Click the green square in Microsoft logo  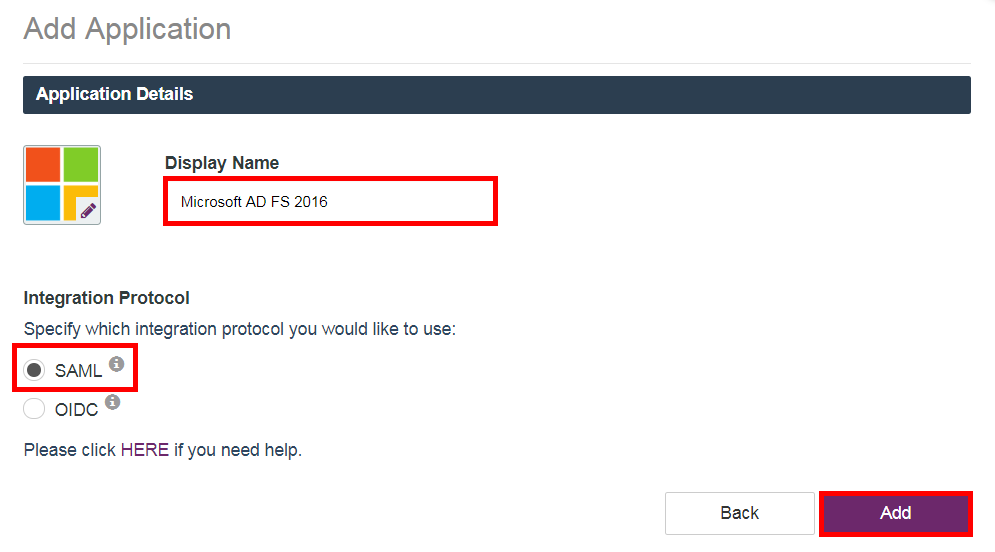click(81, 164)
